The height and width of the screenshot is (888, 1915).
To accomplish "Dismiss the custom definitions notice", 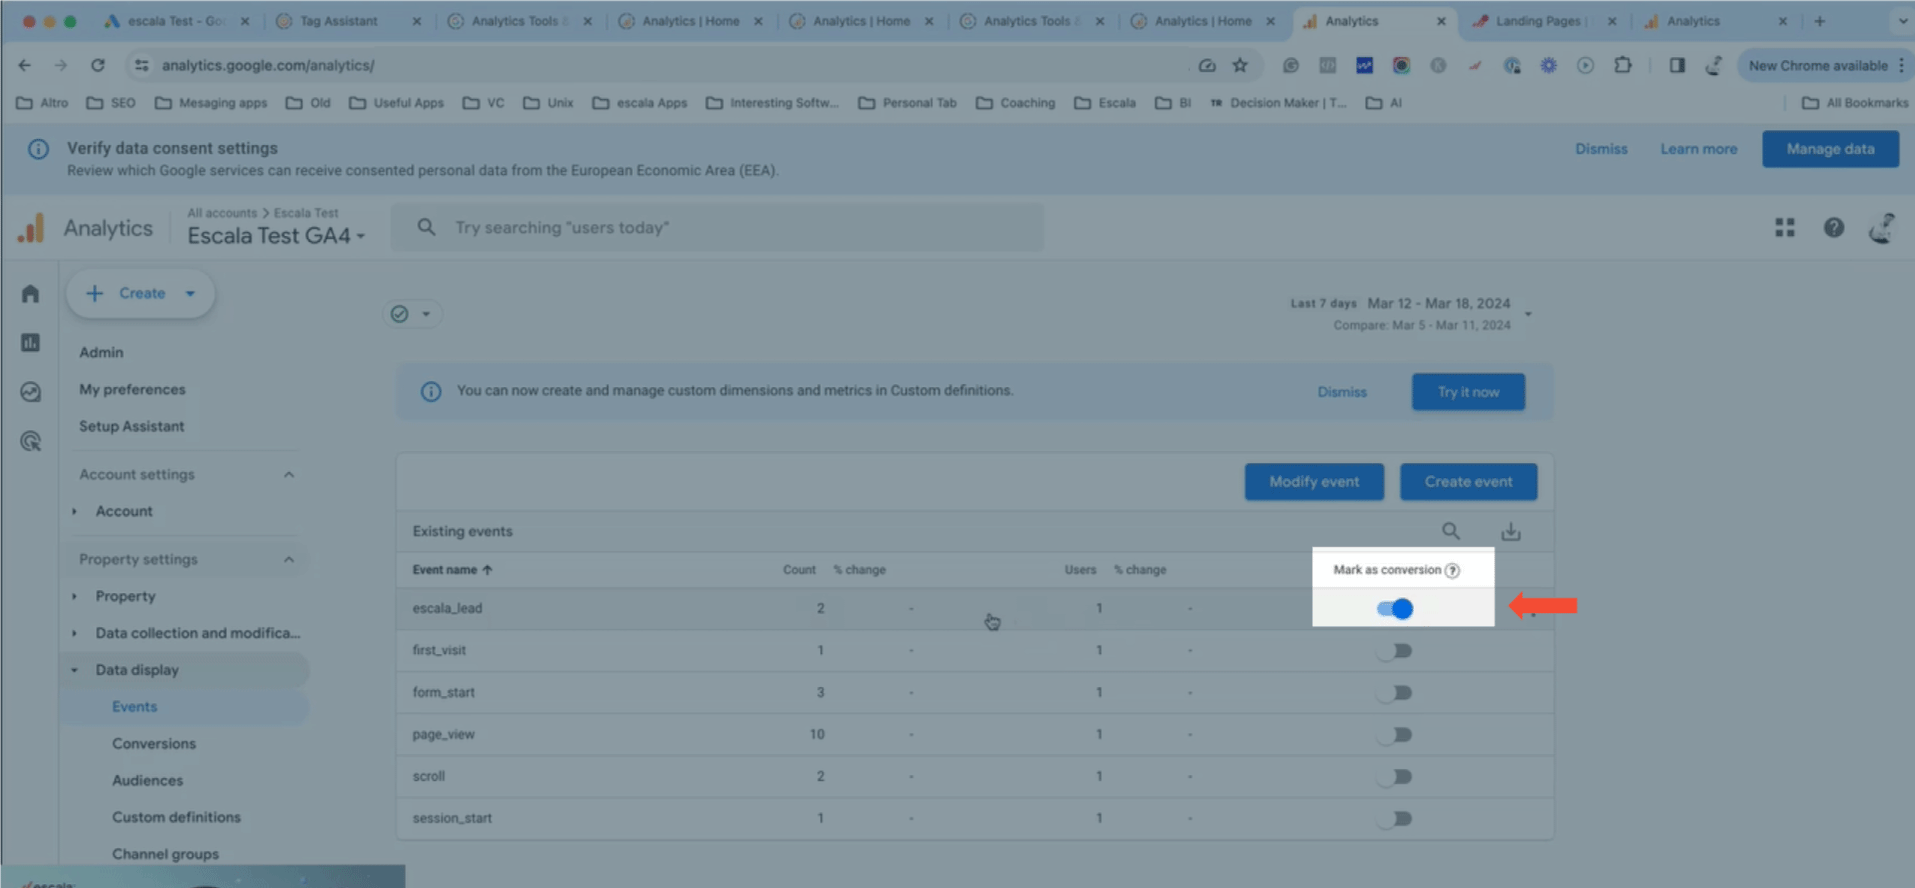I will tap(1341, 392).
